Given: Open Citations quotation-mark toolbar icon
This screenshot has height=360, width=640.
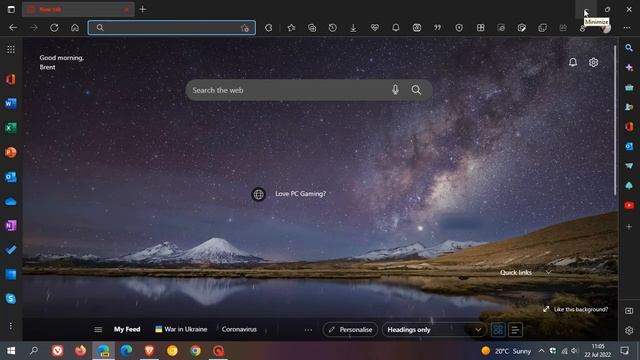Looking at the screenshot, I should tap(438, 28).
